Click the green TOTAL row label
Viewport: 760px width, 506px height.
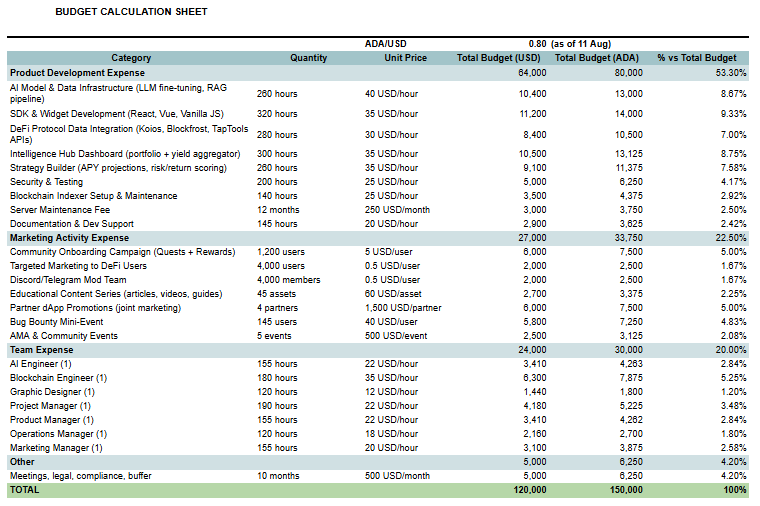coord(24,491)
